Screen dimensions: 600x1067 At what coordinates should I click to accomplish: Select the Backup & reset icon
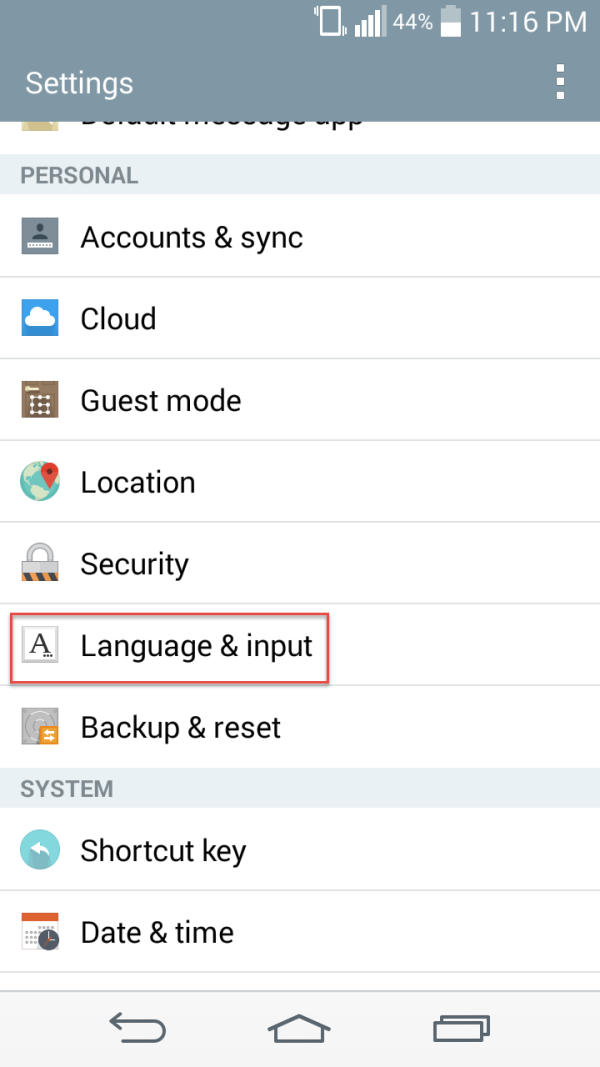click(40, 727)
